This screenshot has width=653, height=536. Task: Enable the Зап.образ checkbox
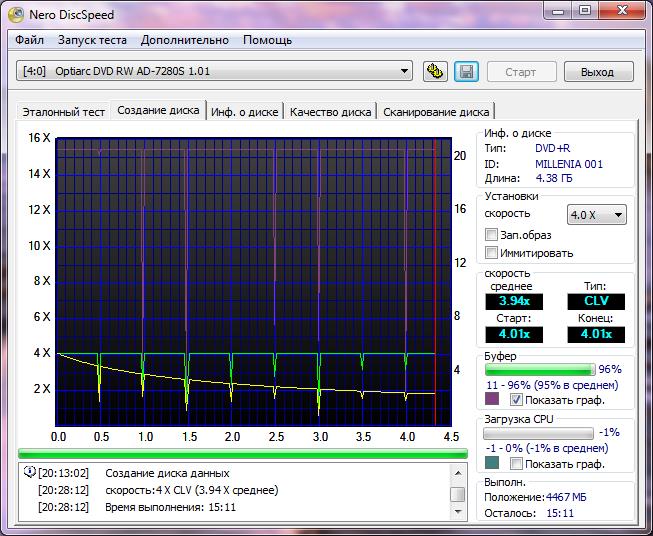[x=491, y=234]
